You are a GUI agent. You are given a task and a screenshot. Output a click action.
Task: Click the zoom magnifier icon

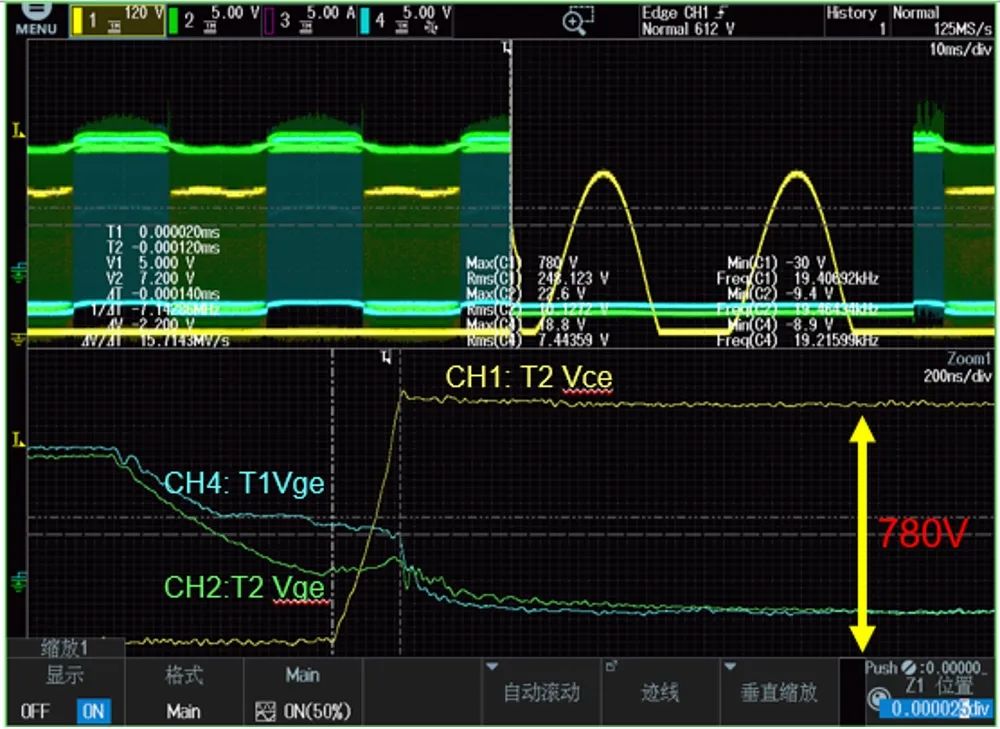coord(577,20)
